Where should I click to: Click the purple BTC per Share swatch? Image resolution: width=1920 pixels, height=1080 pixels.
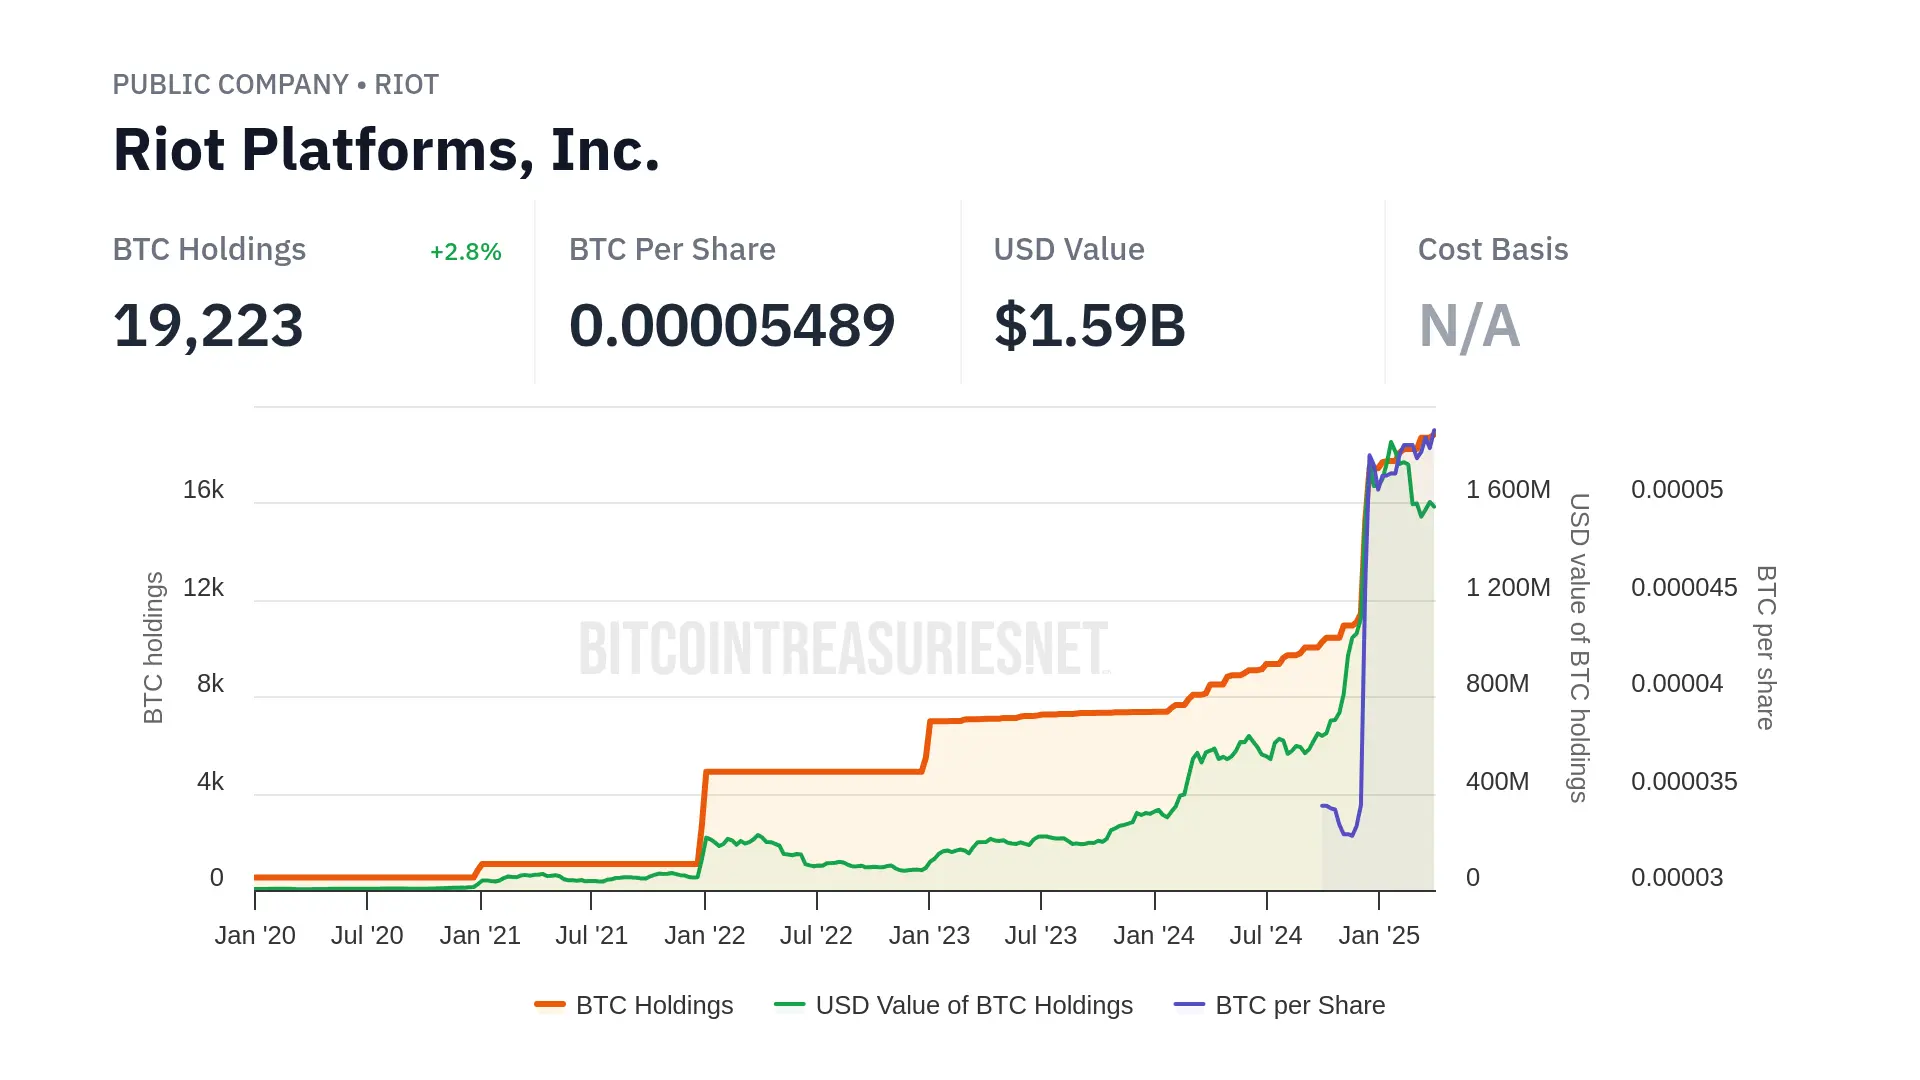[x=1190, y=1005]
